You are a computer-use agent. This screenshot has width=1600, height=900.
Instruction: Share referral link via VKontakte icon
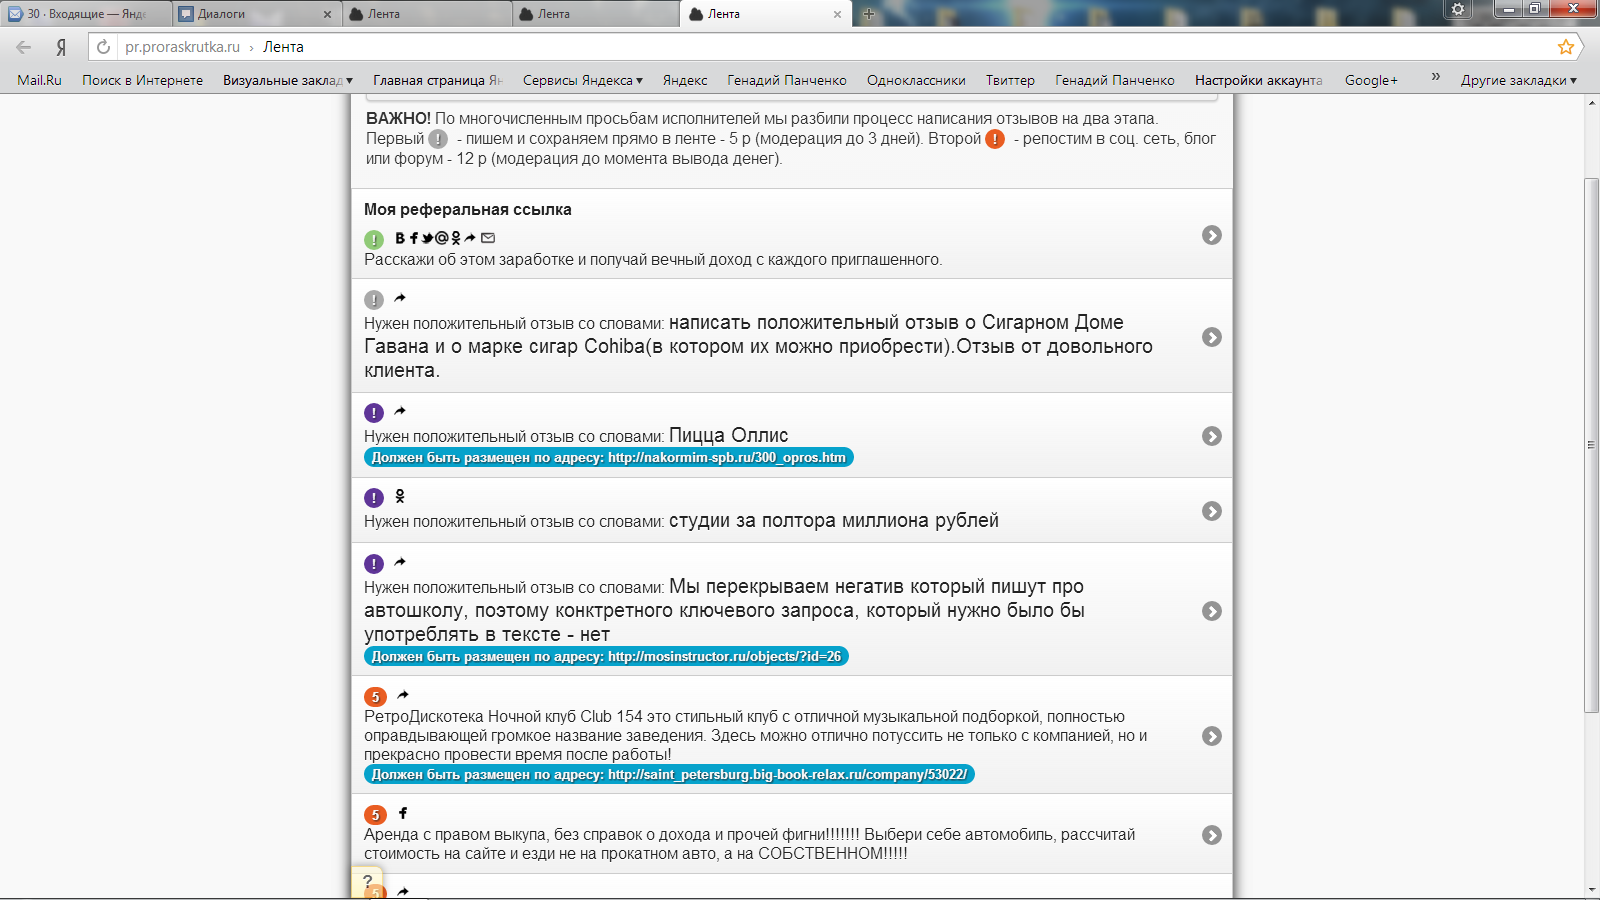click(400, 238)
